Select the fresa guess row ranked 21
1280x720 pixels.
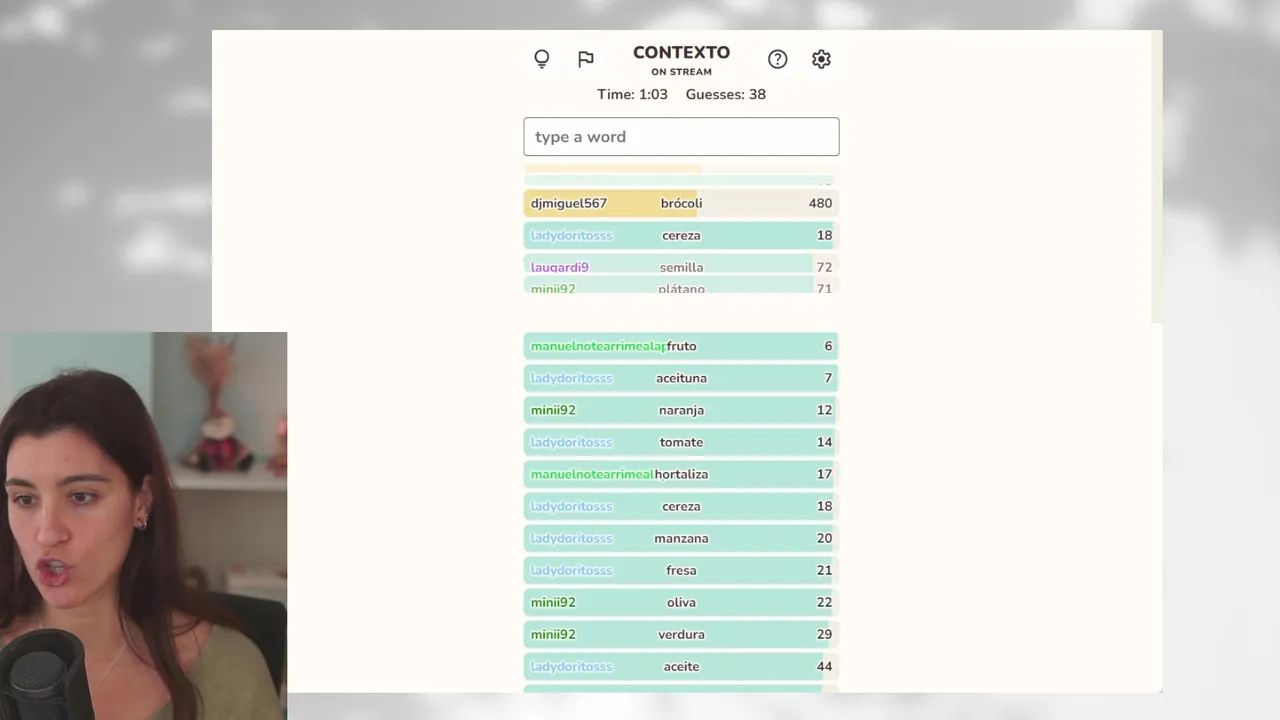[x=681, y=570]
